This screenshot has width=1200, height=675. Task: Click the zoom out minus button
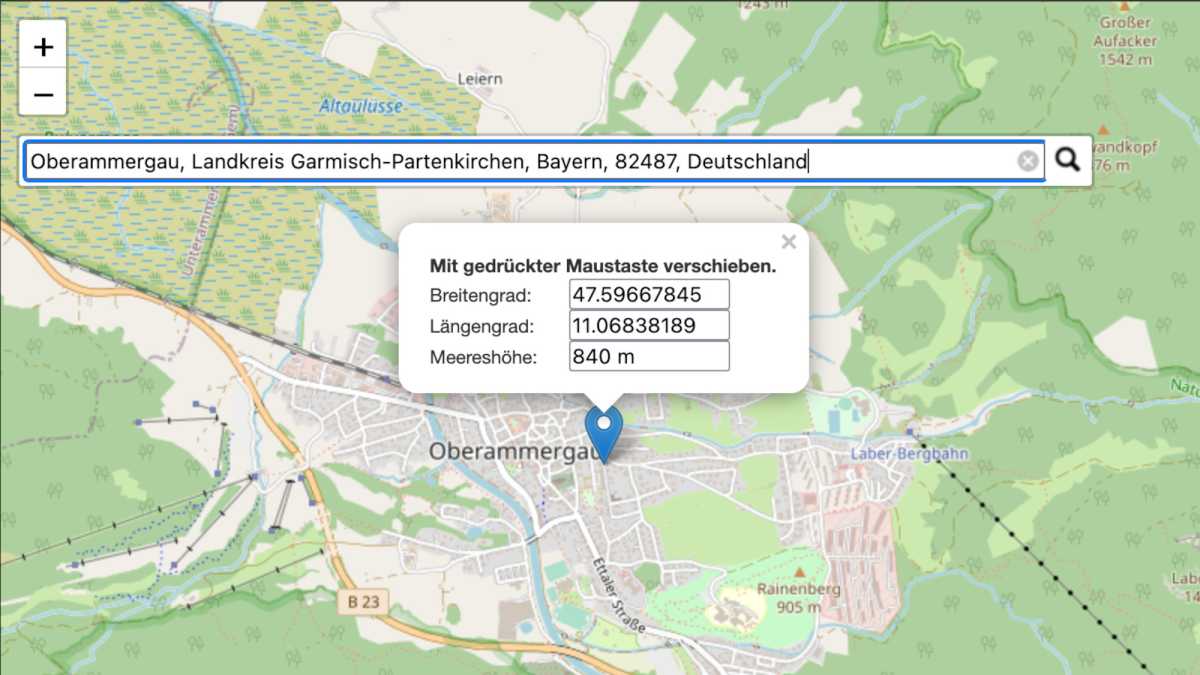[43, 94]
